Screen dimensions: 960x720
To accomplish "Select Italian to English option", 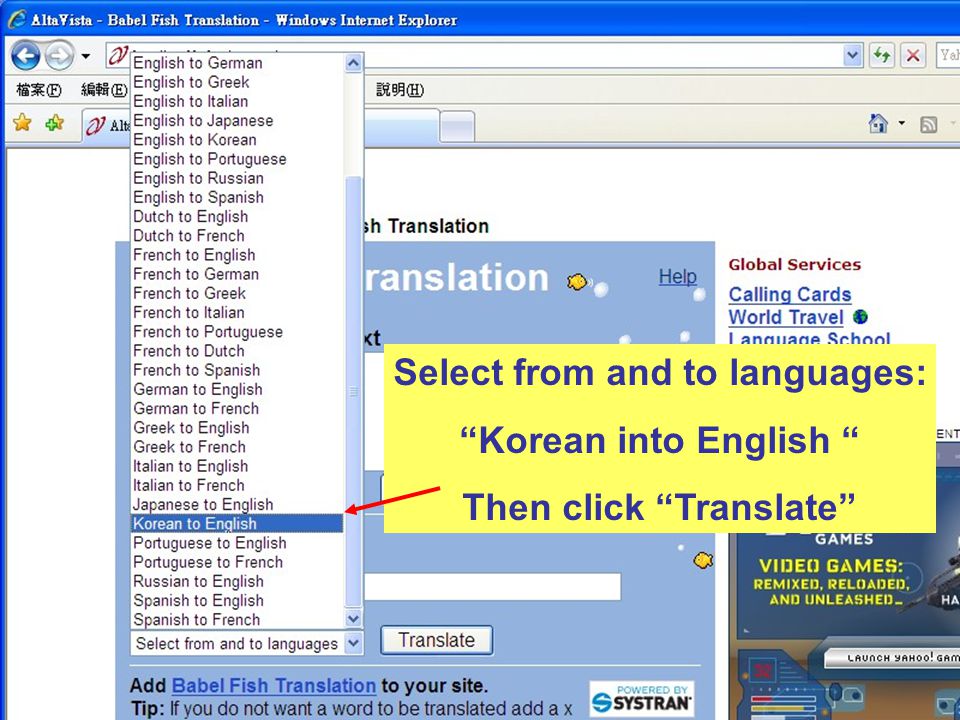I will 238,466.
